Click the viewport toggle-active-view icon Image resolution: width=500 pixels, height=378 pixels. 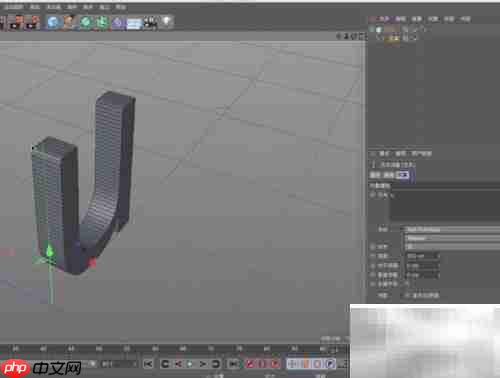click(362, 36)
